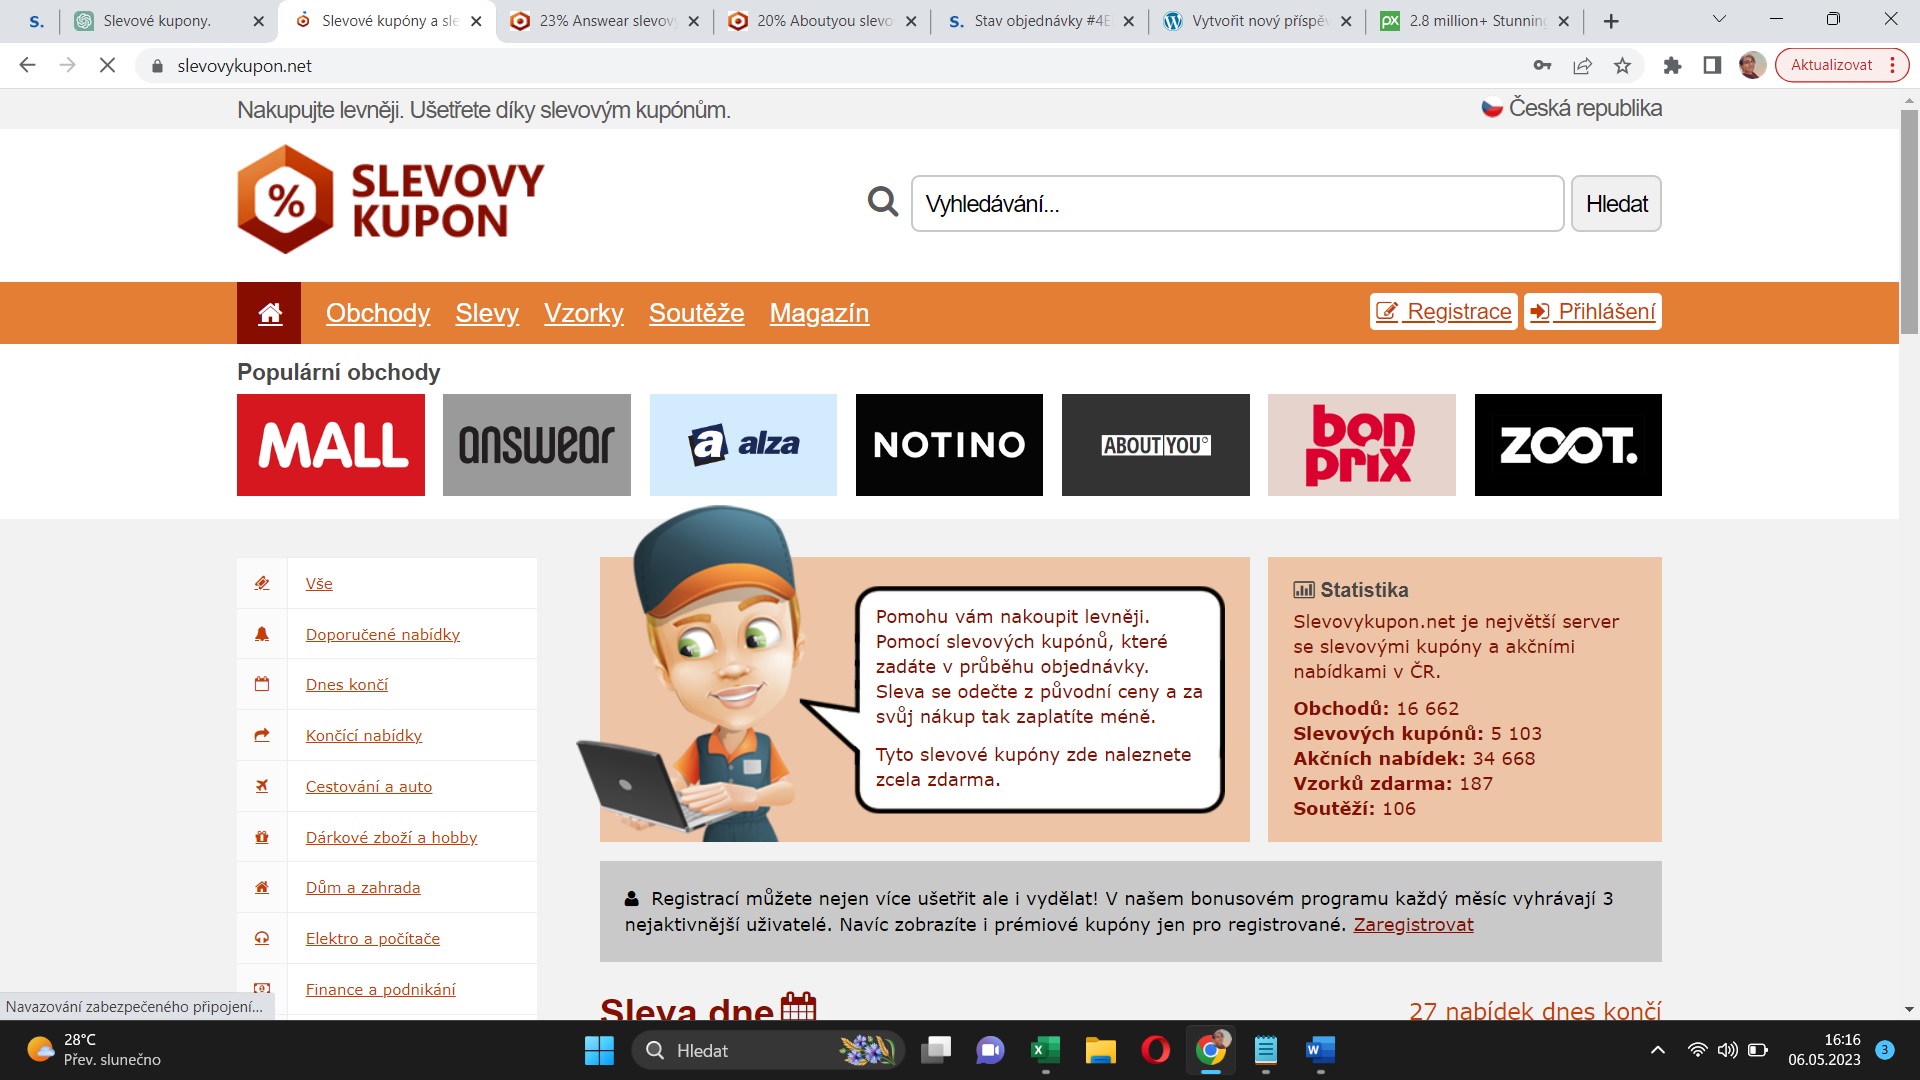Open Chrome extensions puzzle icon
Viewport: 1920px width, 1080px height.
[1672, 66]
